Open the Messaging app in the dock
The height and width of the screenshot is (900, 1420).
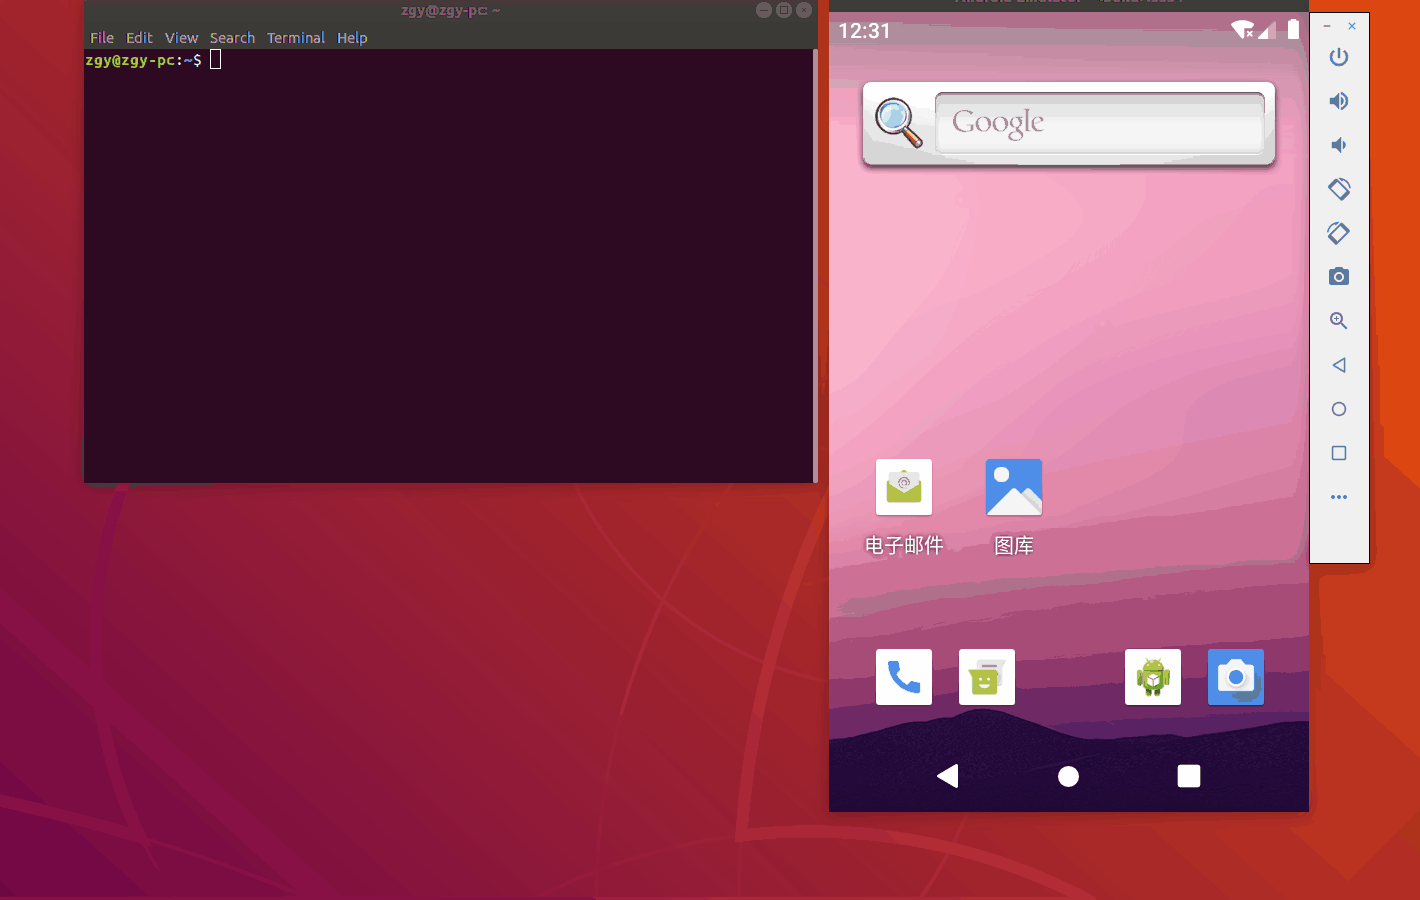(x=986, y=676)
